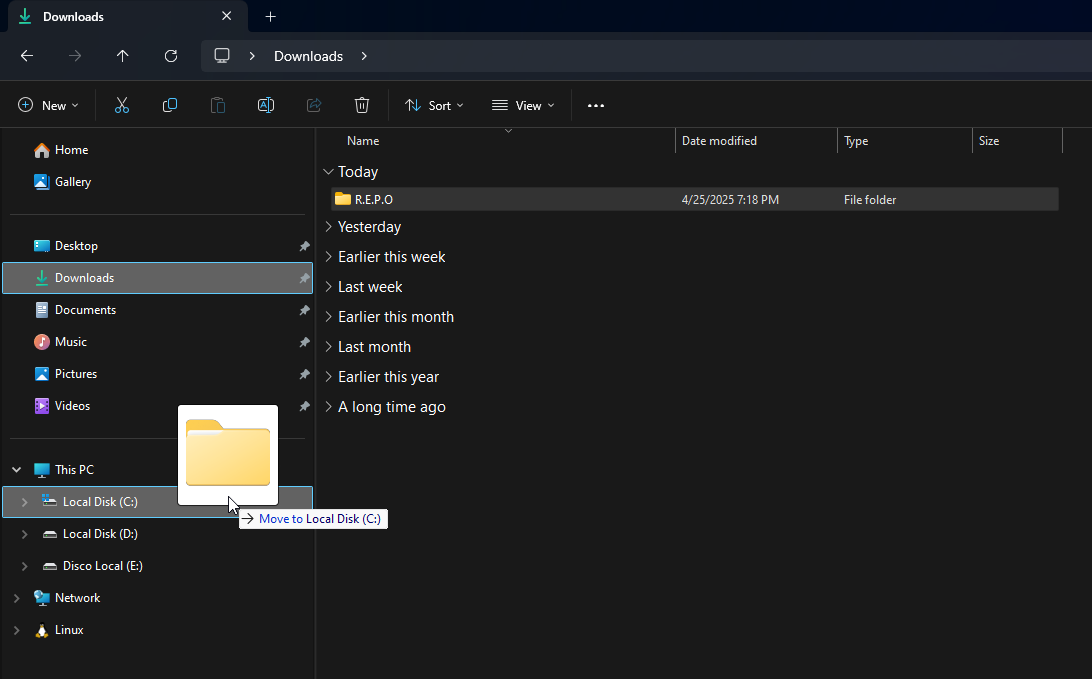Open Gallery from the sidebar

71,182
